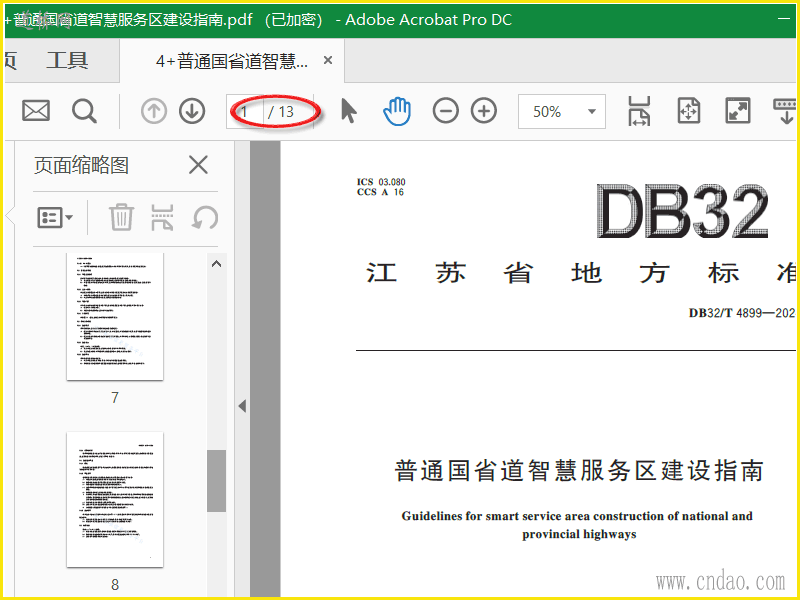
Task: Click the 'provincial highways' text line
Action: coord(579,534)
